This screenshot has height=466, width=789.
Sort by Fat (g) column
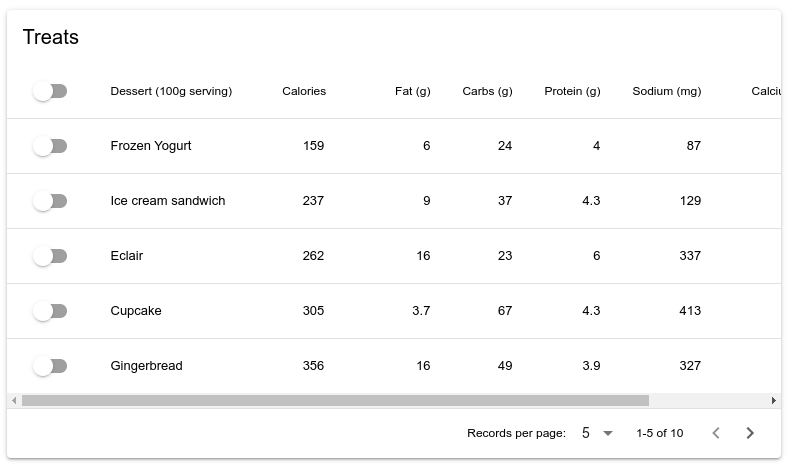(x=412, y=91)
